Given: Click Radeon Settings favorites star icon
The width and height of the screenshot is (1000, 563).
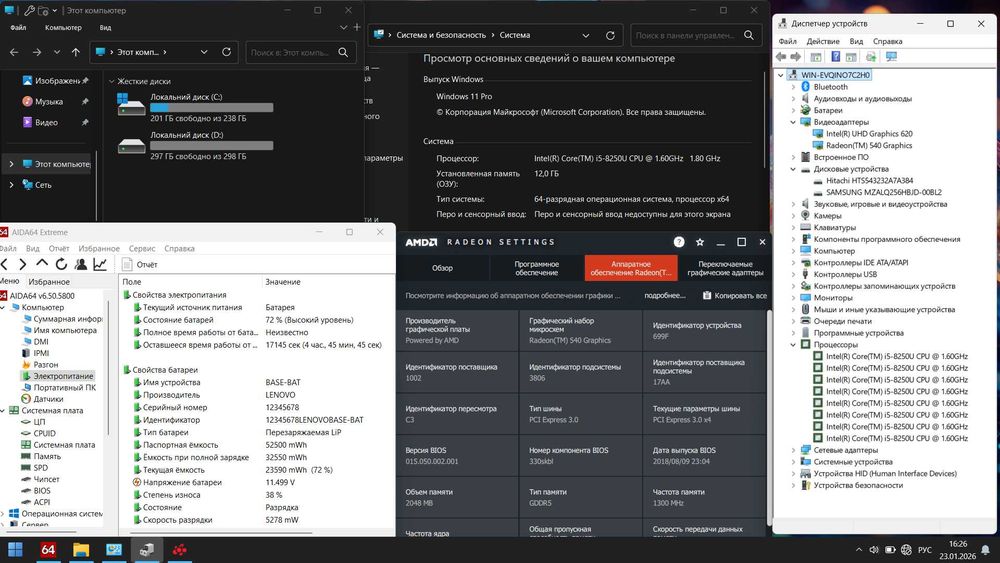Looking at the screenshot, I should coord(700,242).
